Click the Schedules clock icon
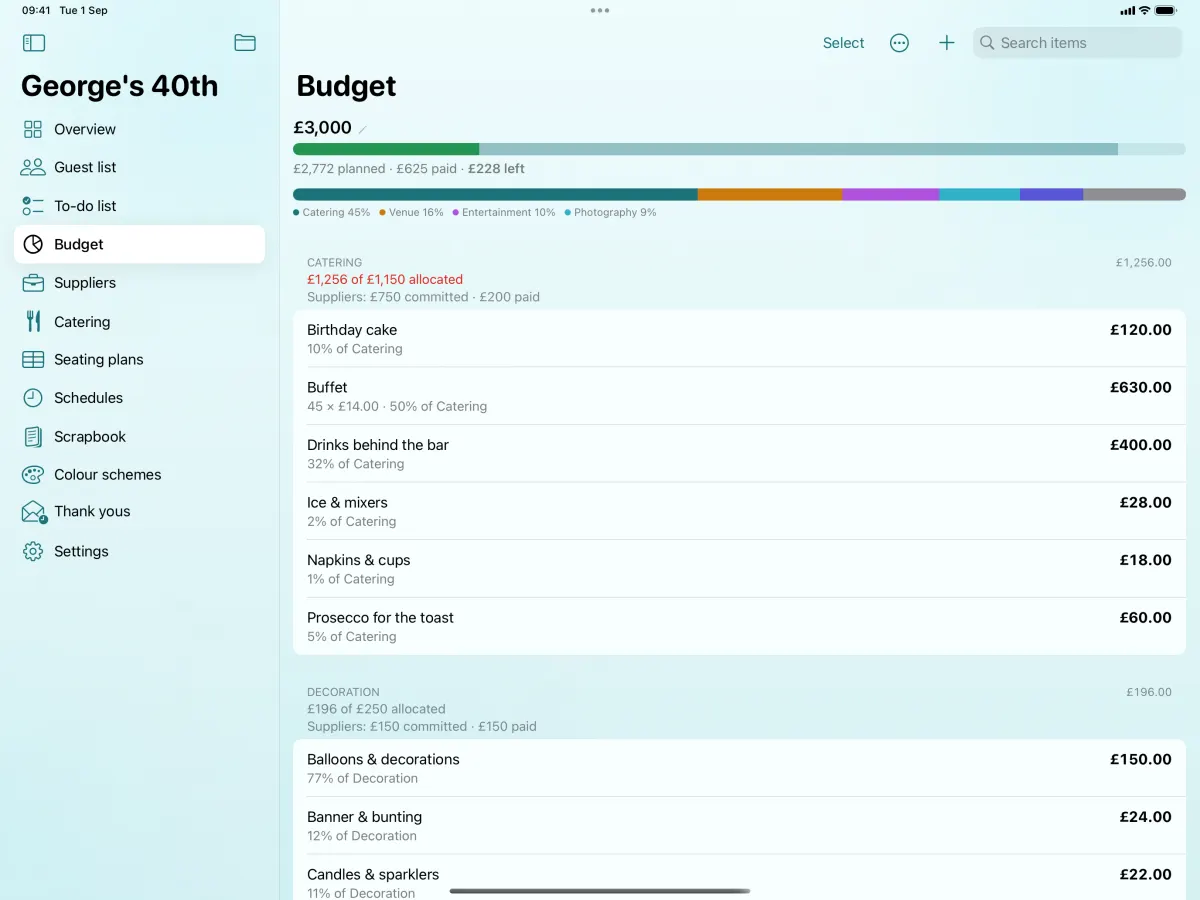 click(33, 398)
